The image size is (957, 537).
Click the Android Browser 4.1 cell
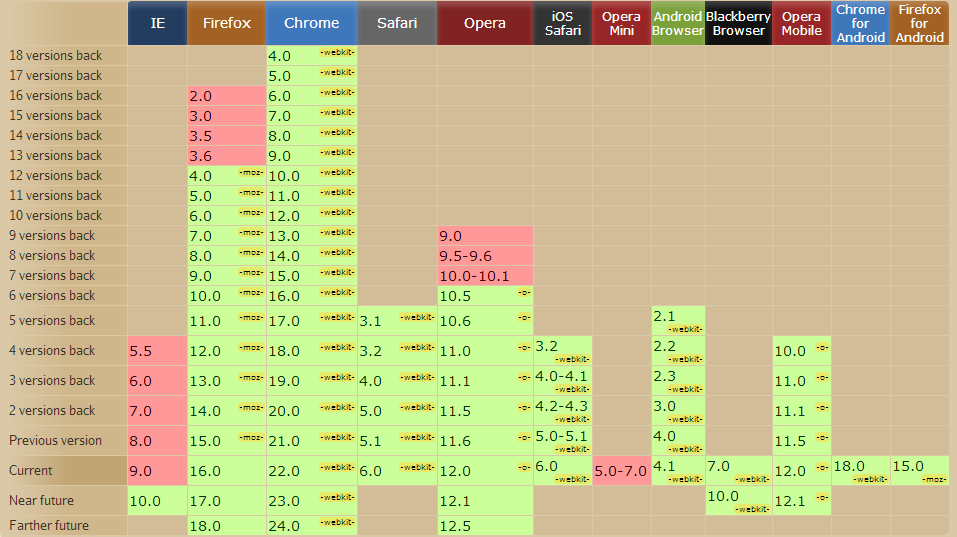tap(677, 470)
